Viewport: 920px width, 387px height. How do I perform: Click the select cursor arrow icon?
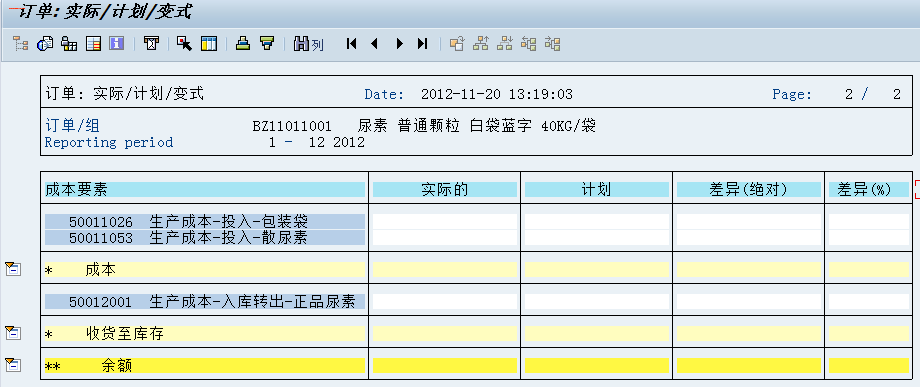184,44
